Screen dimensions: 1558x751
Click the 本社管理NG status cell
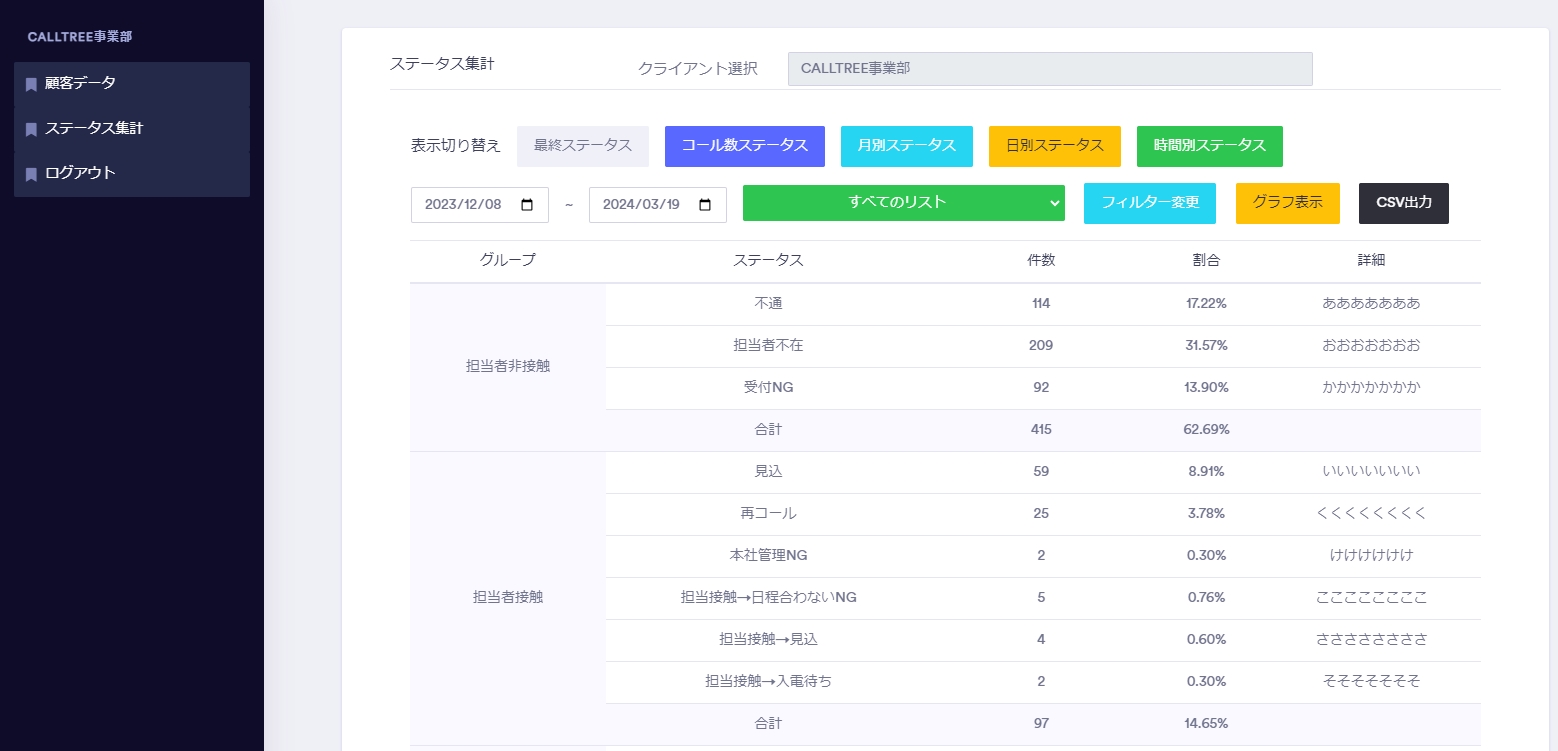click(x=768, y=556)
